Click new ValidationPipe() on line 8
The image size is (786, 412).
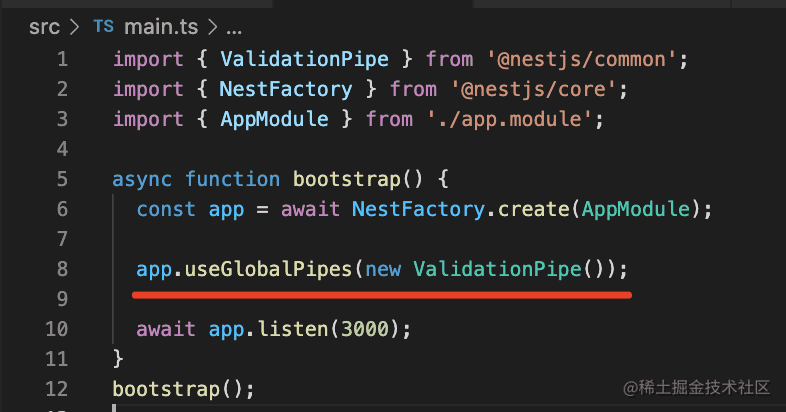coord(488,269)
